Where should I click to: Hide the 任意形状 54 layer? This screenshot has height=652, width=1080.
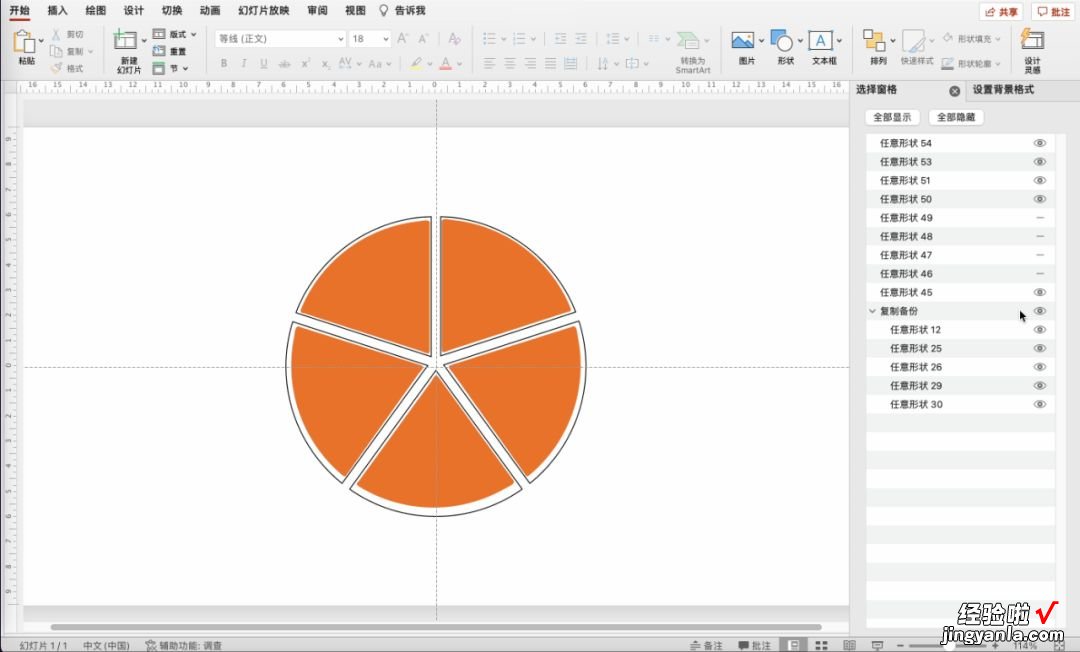(1039, 143)
